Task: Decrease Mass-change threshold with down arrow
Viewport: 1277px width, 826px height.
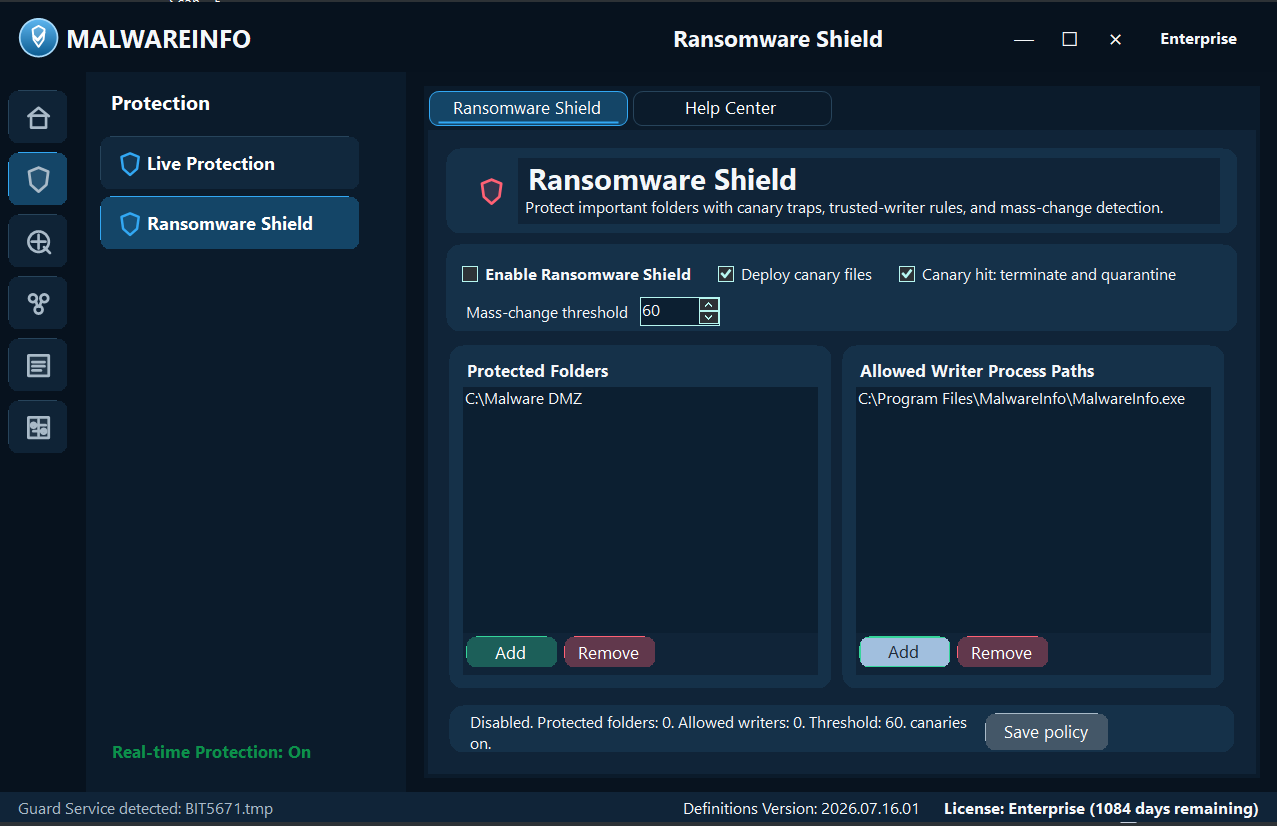Action: click(x=709, y=318)
